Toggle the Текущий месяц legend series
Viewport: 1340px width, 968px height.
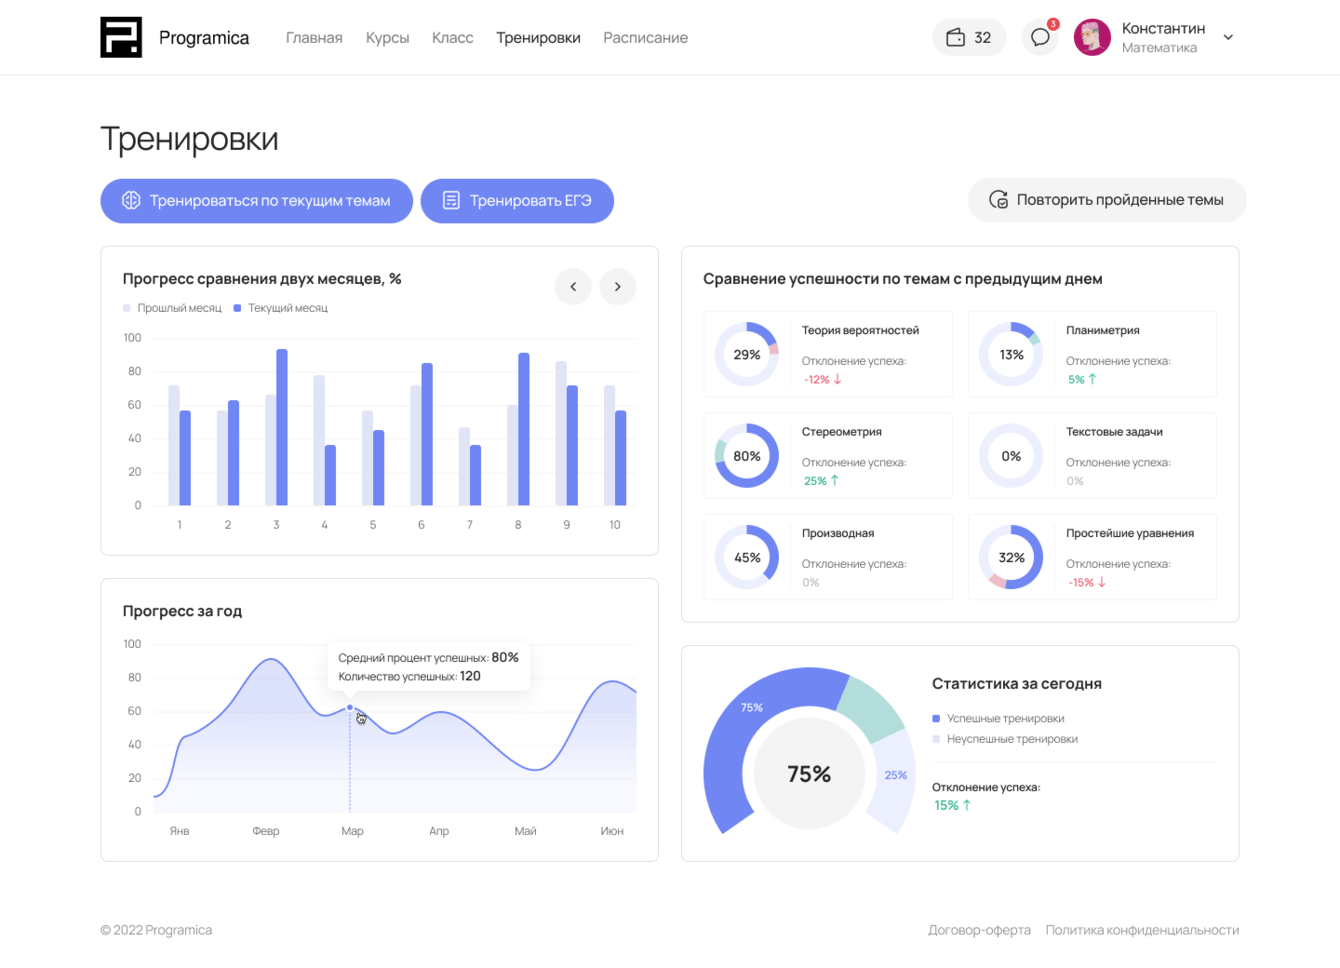[281, 308]
